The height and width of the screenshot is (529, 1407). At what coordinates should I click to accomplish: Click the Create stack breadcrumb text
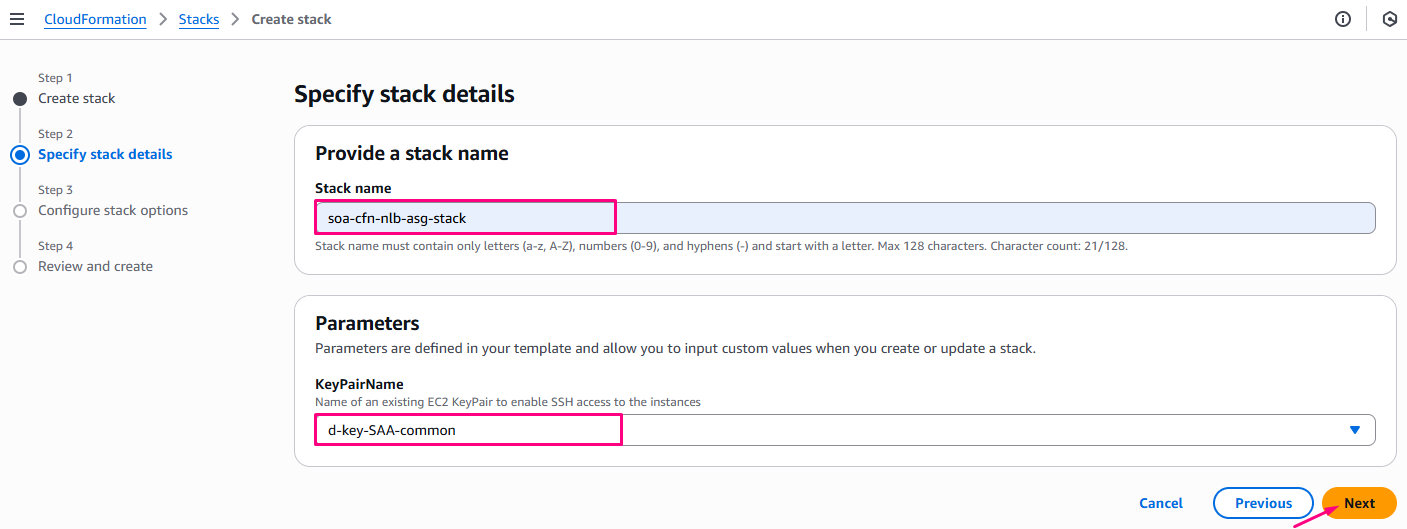pos(291,19)
